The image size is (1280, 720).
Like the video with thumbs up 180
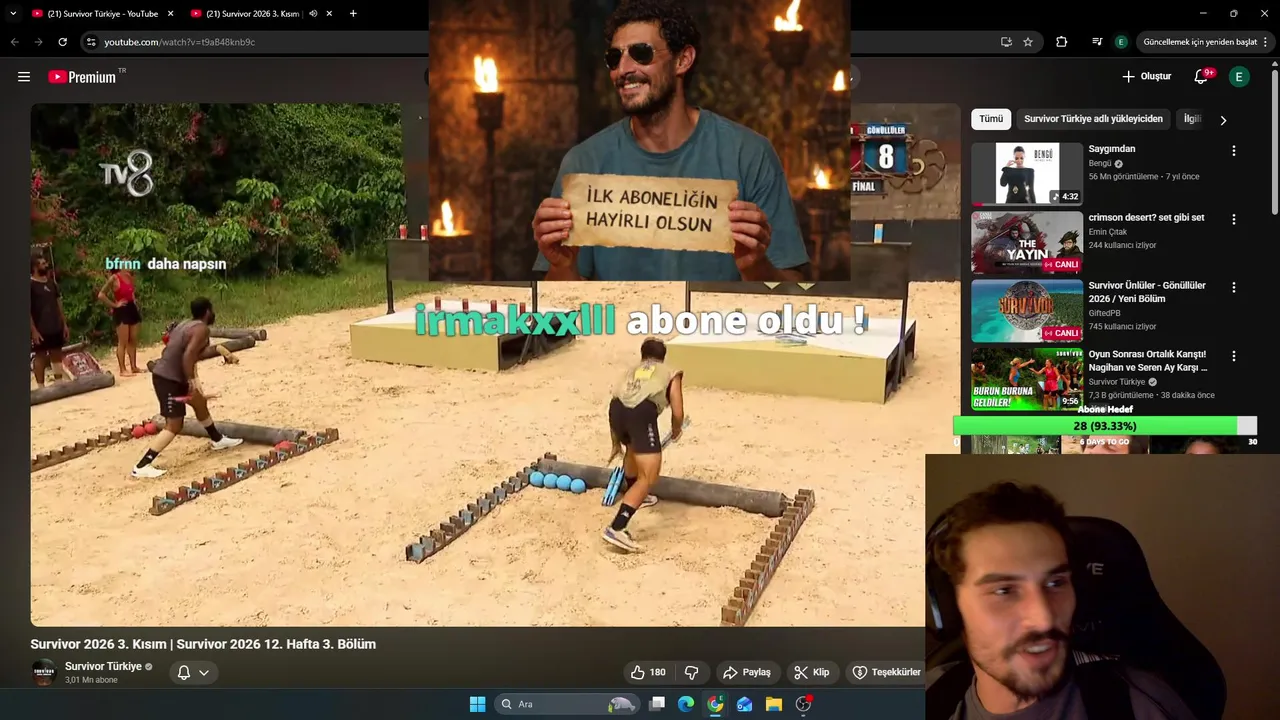point(648,672)
